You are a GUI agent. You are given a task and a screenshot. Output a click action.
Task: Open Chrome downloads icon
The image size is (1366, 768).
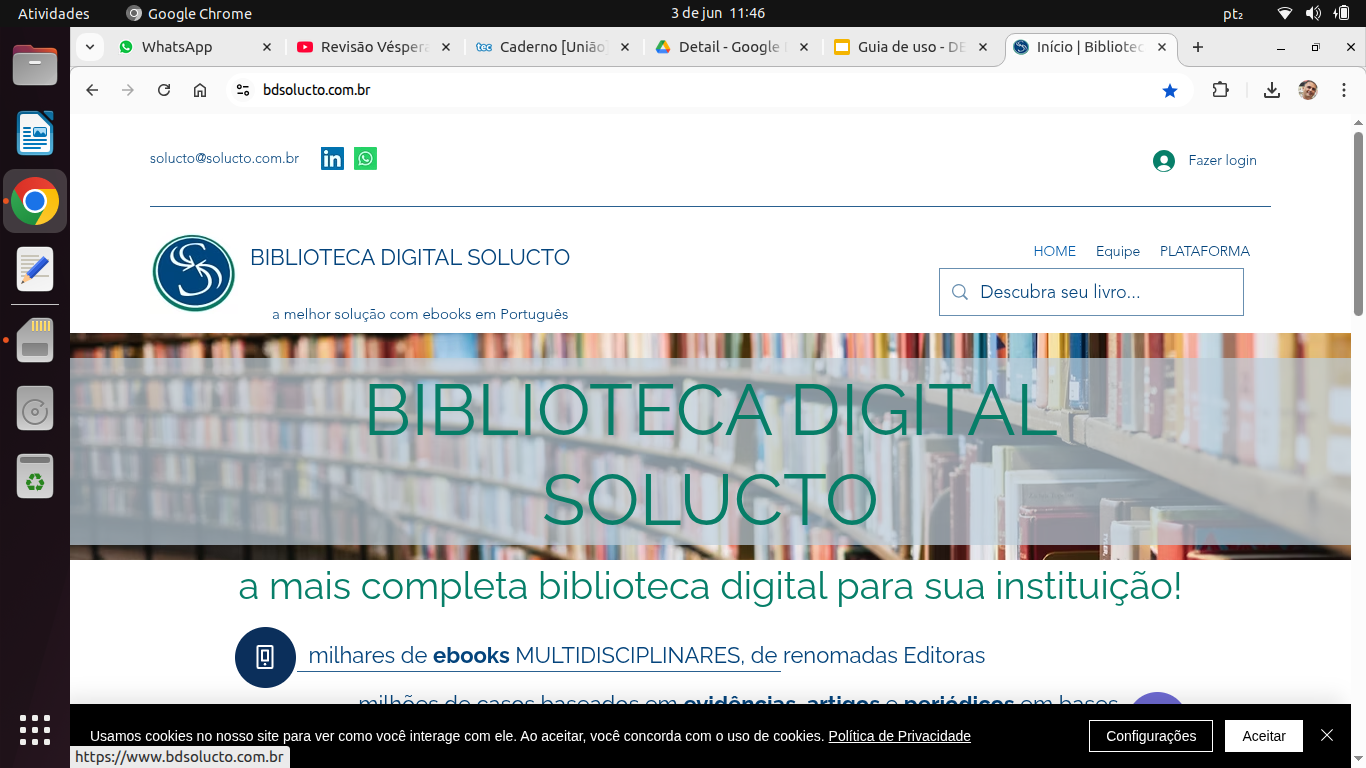[x=1271, y=90]
